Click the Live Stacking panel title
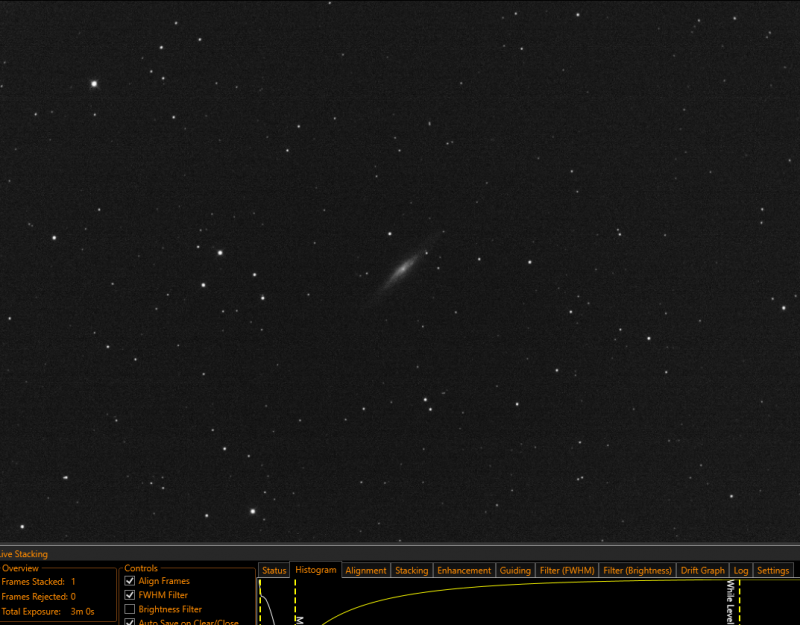The image size is (800, 625). [x=23, y=554]
